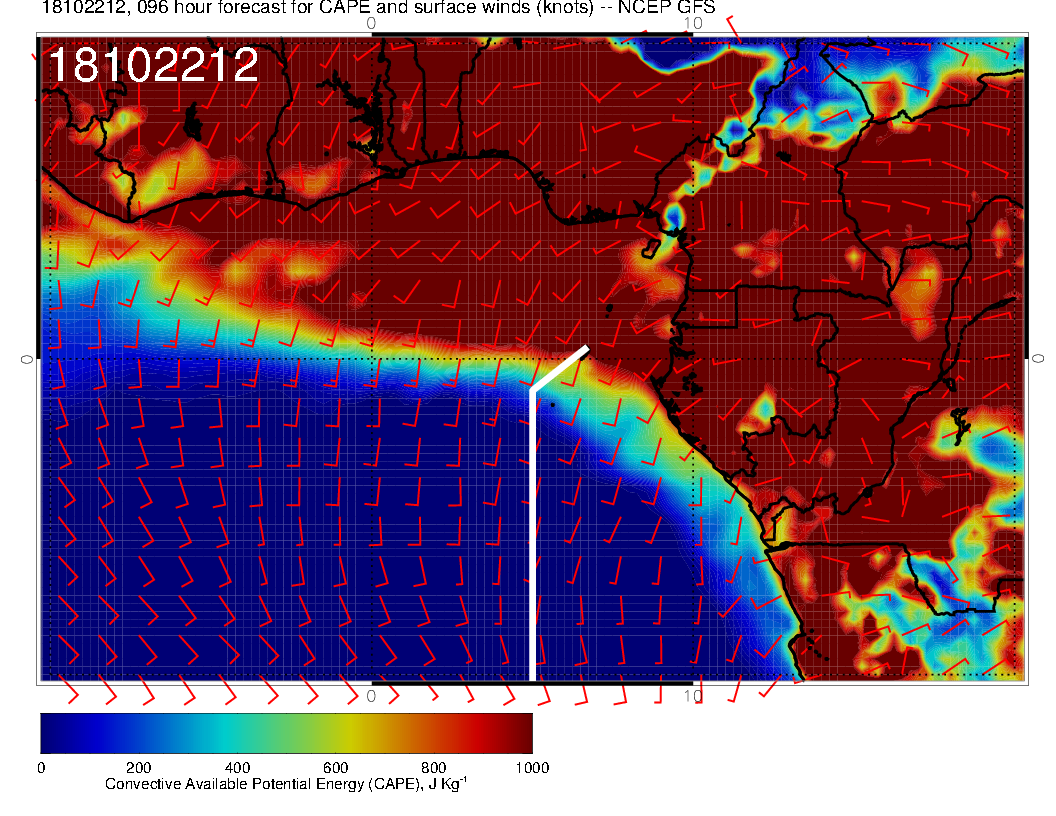Click the colorbar tick label 600
The image size is (1056, 816).
[334, 768]
